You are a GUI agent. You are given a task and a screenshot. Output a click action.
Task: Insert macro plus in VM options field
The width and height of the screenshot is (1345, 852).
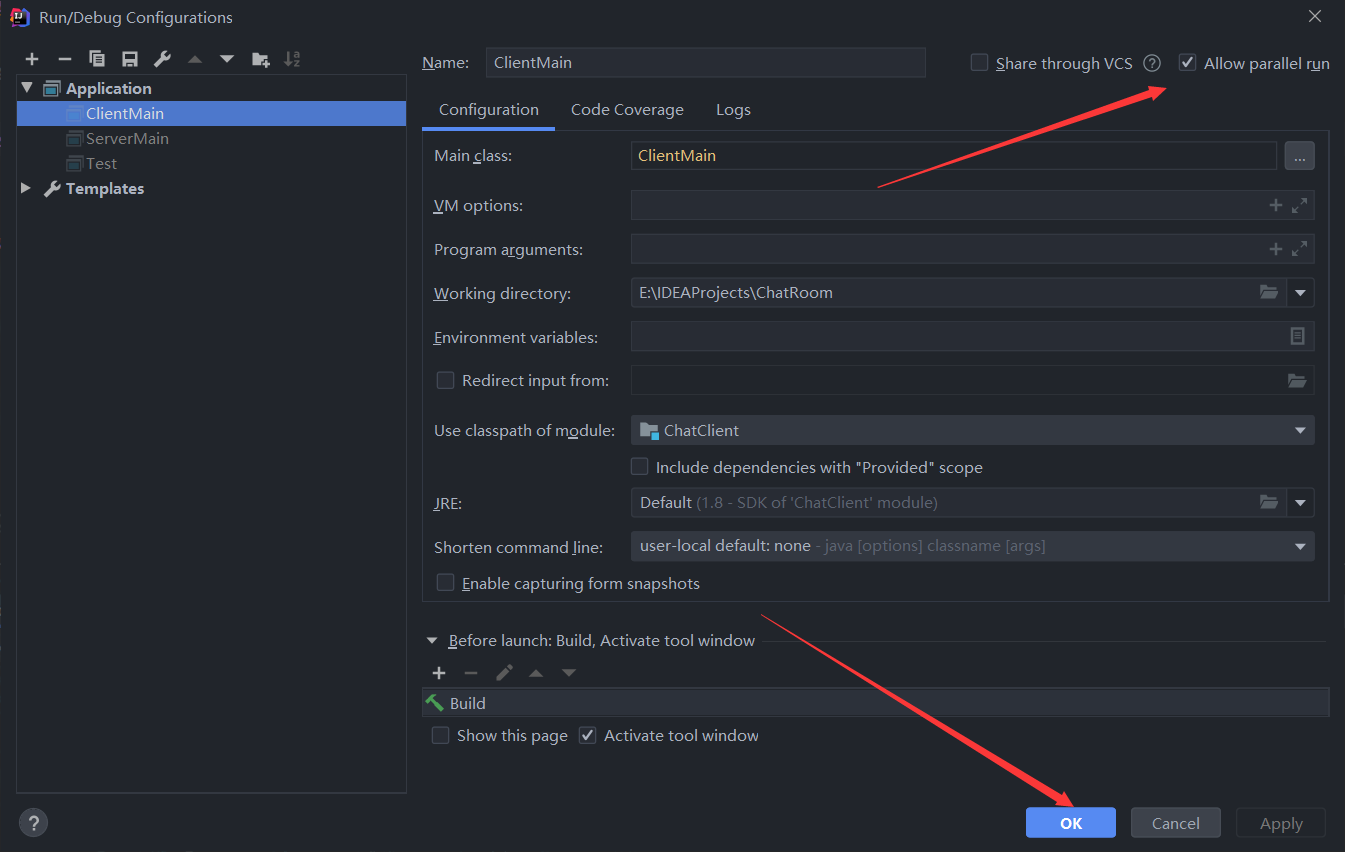point(1275,205)
